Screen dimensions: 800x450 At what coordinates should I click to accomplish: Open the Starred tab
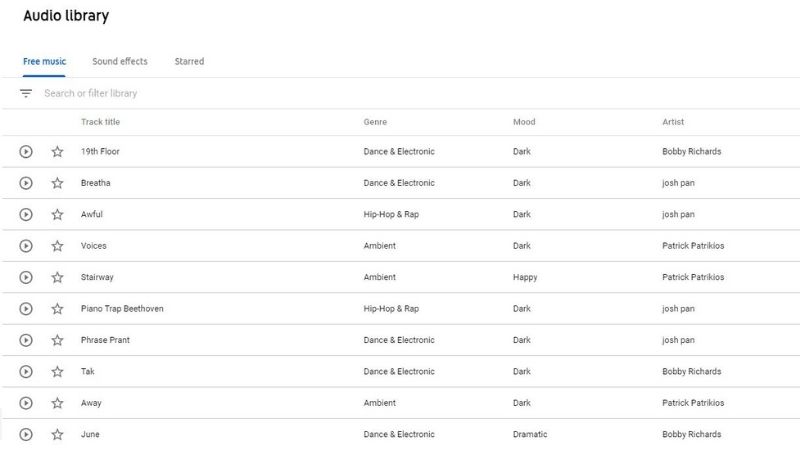coord(189,61)
